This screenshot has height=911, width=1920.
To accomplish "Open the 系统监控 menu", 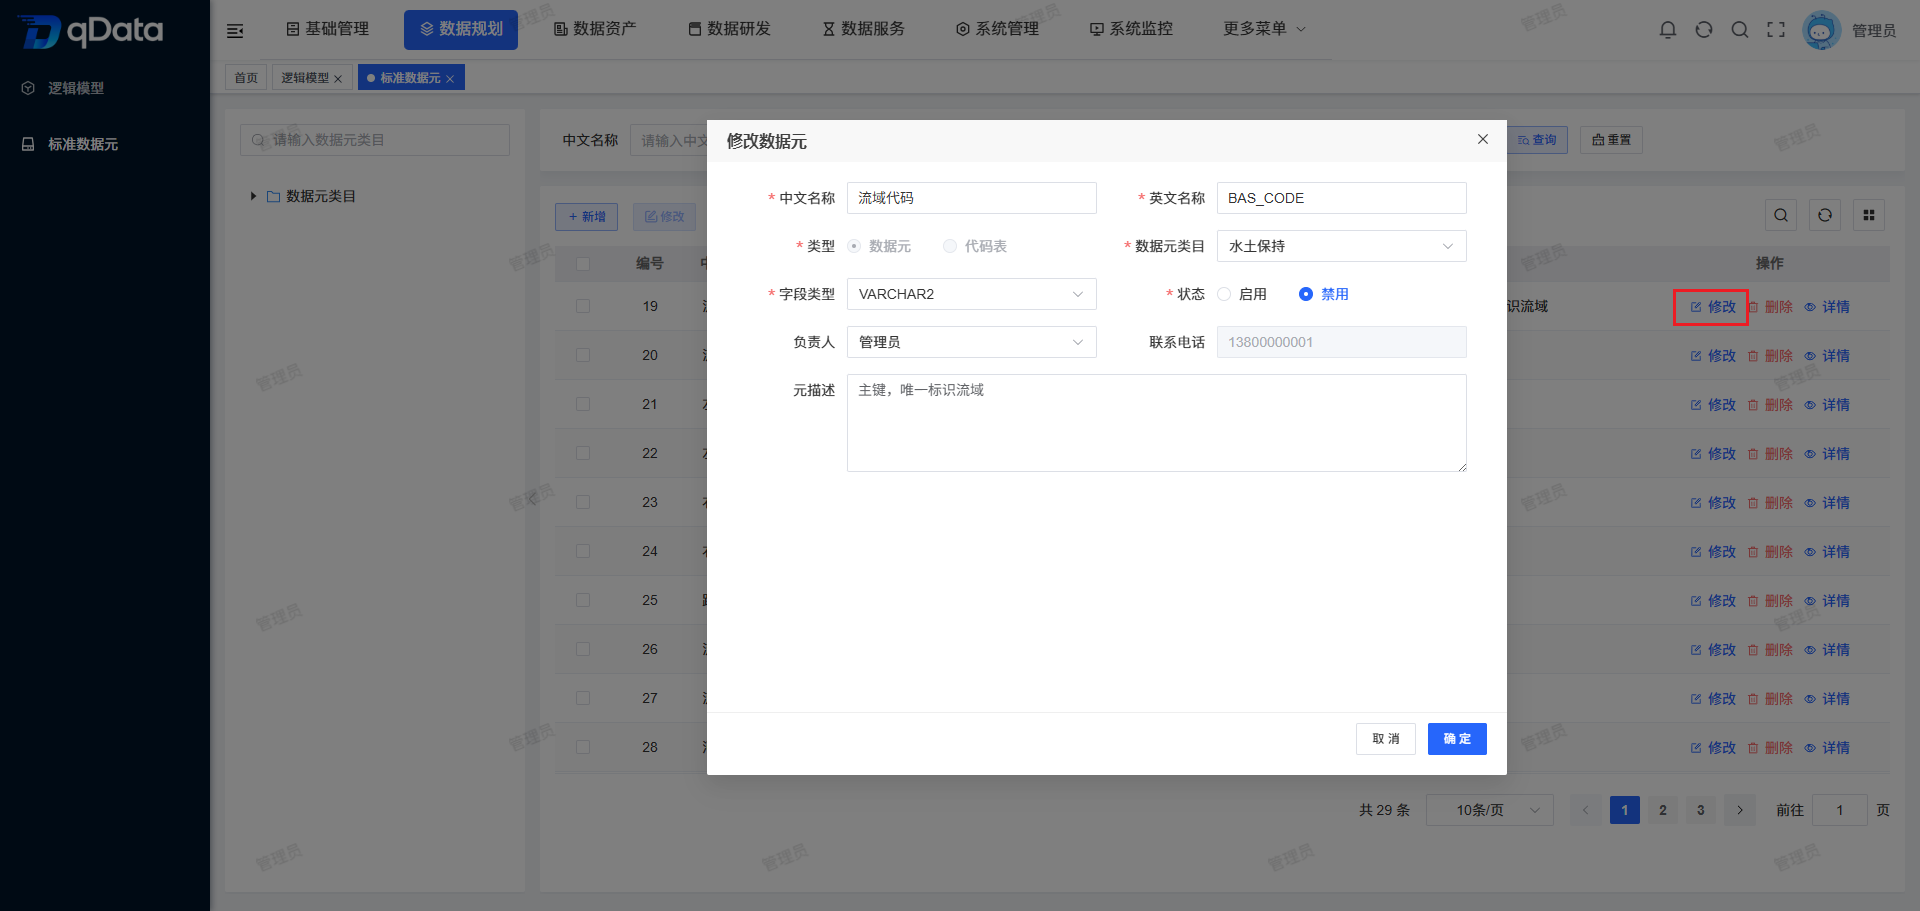I will [x=1131, y=29].
